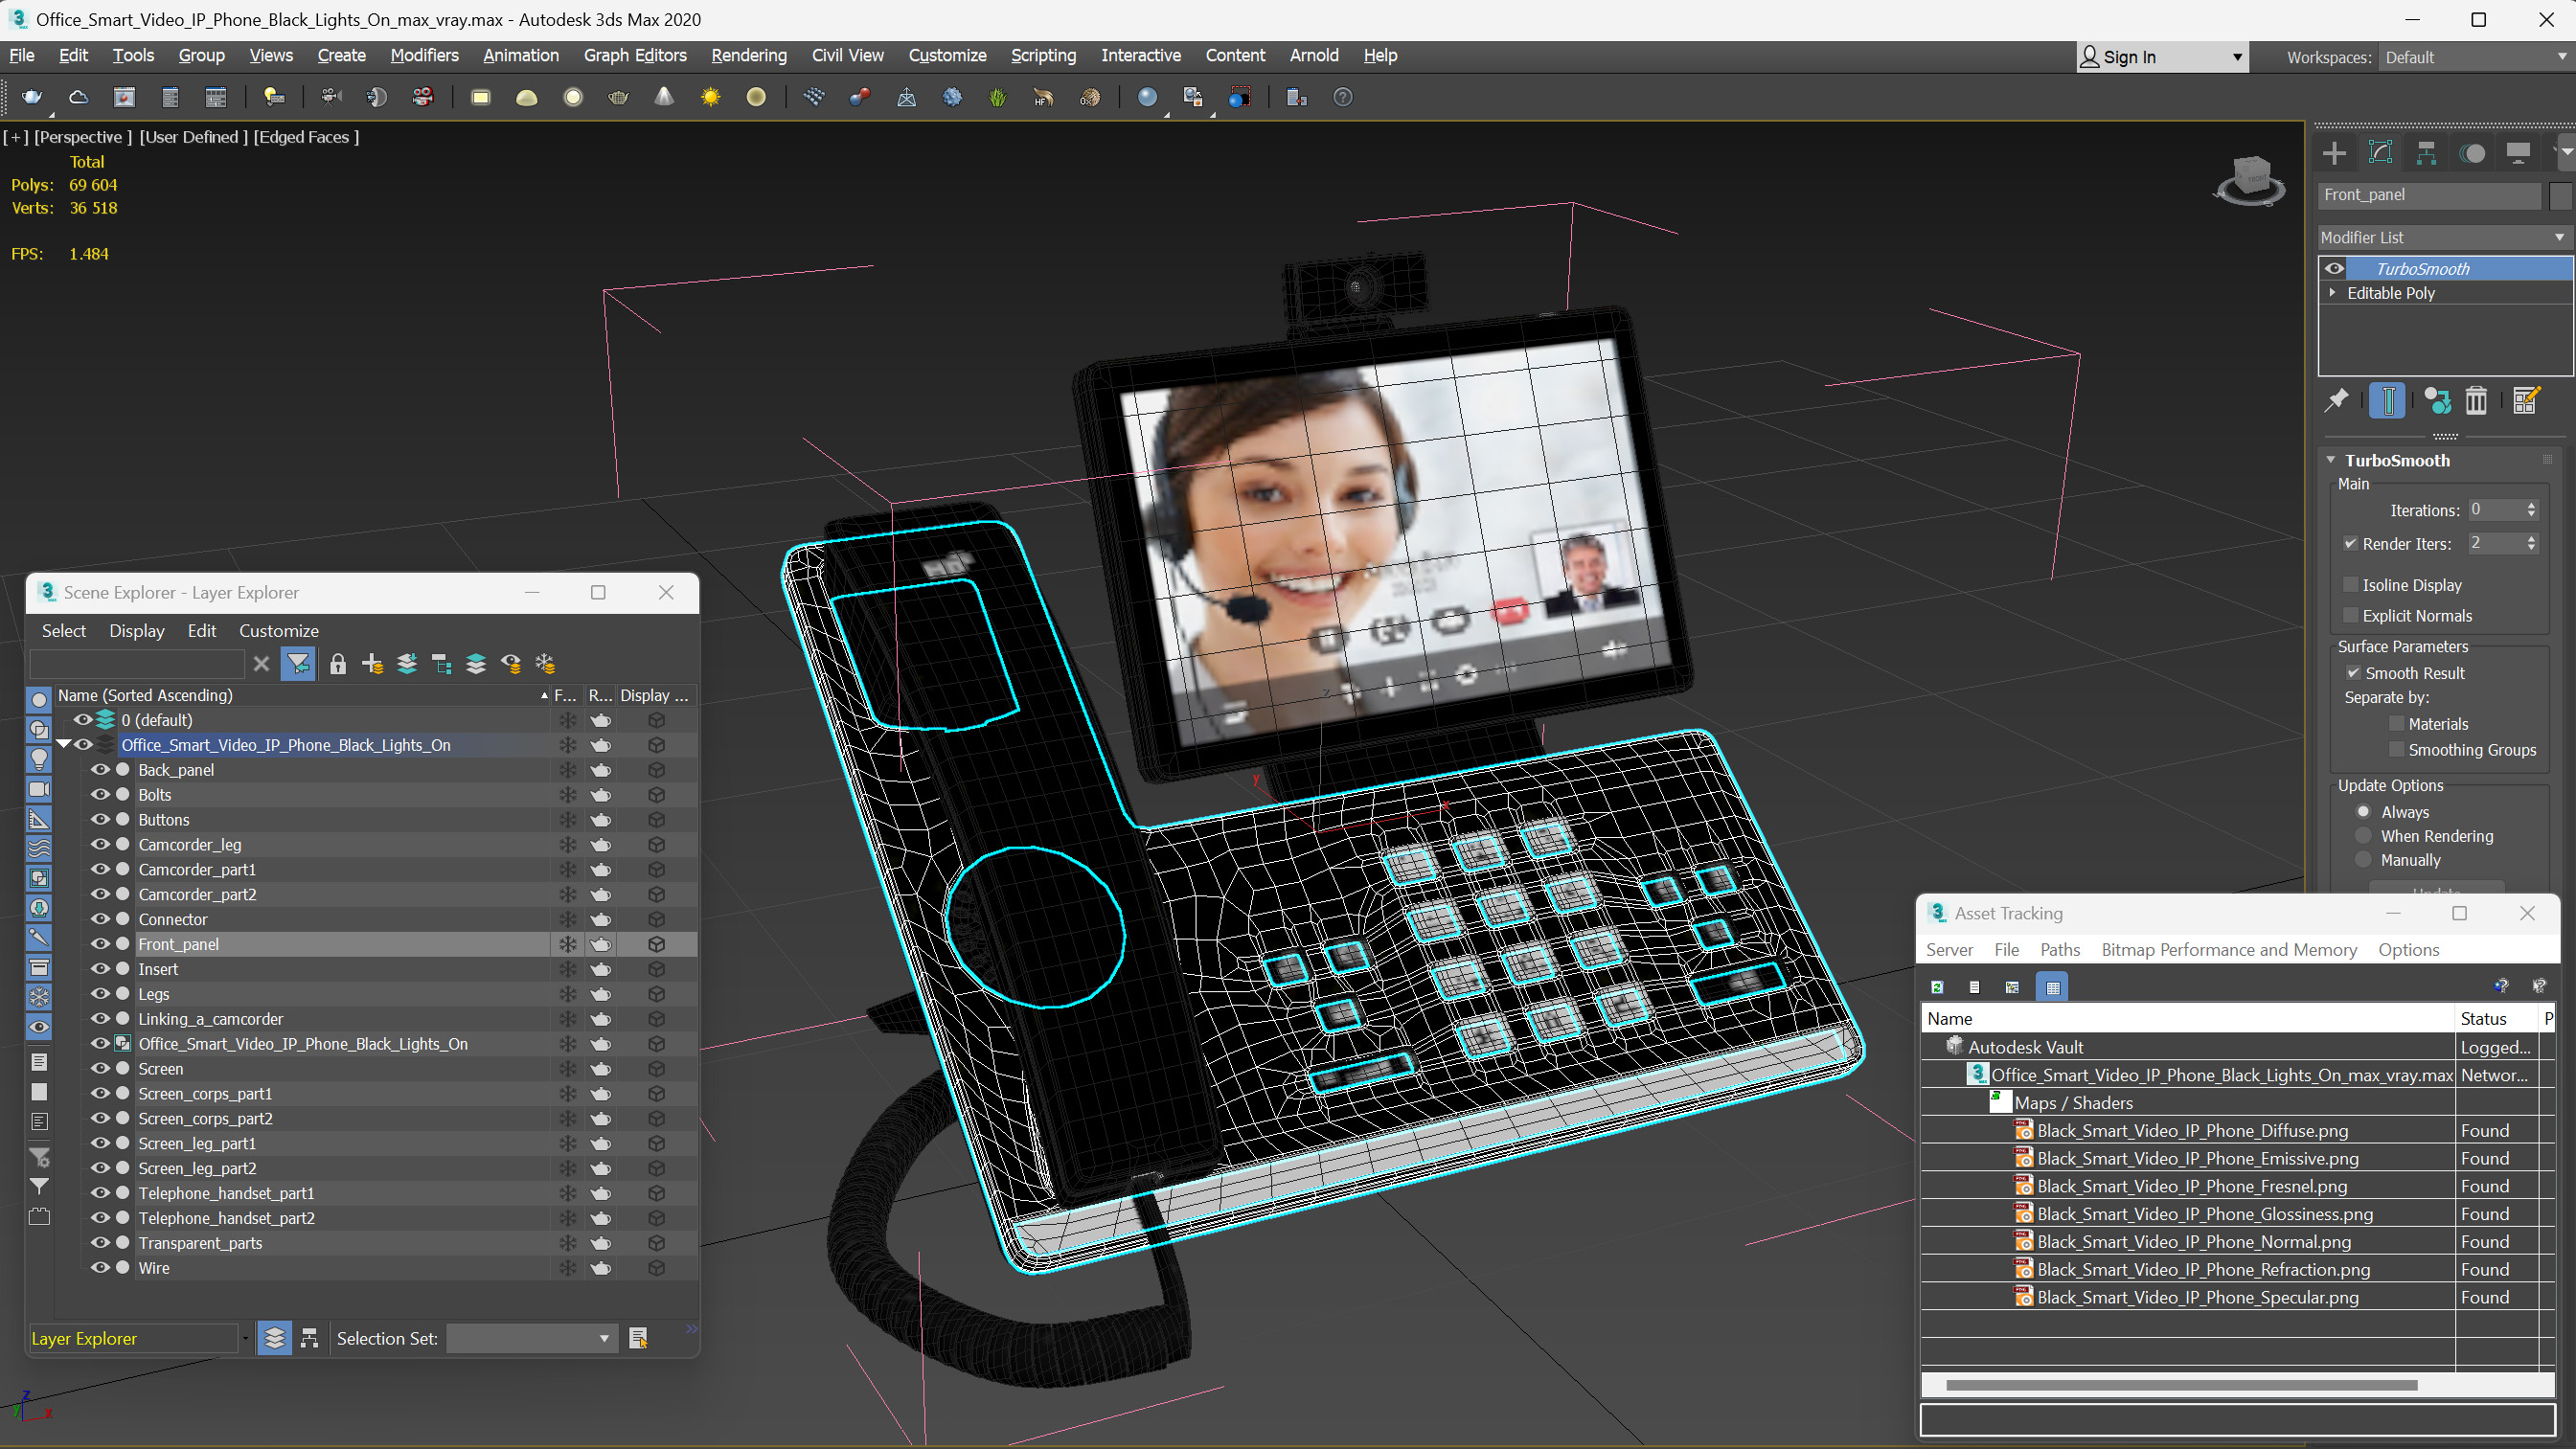Enable Separate by Materials checkbox
Image resolution: width=2576 pixels, height=1449 pixels.
(2396, 724)
